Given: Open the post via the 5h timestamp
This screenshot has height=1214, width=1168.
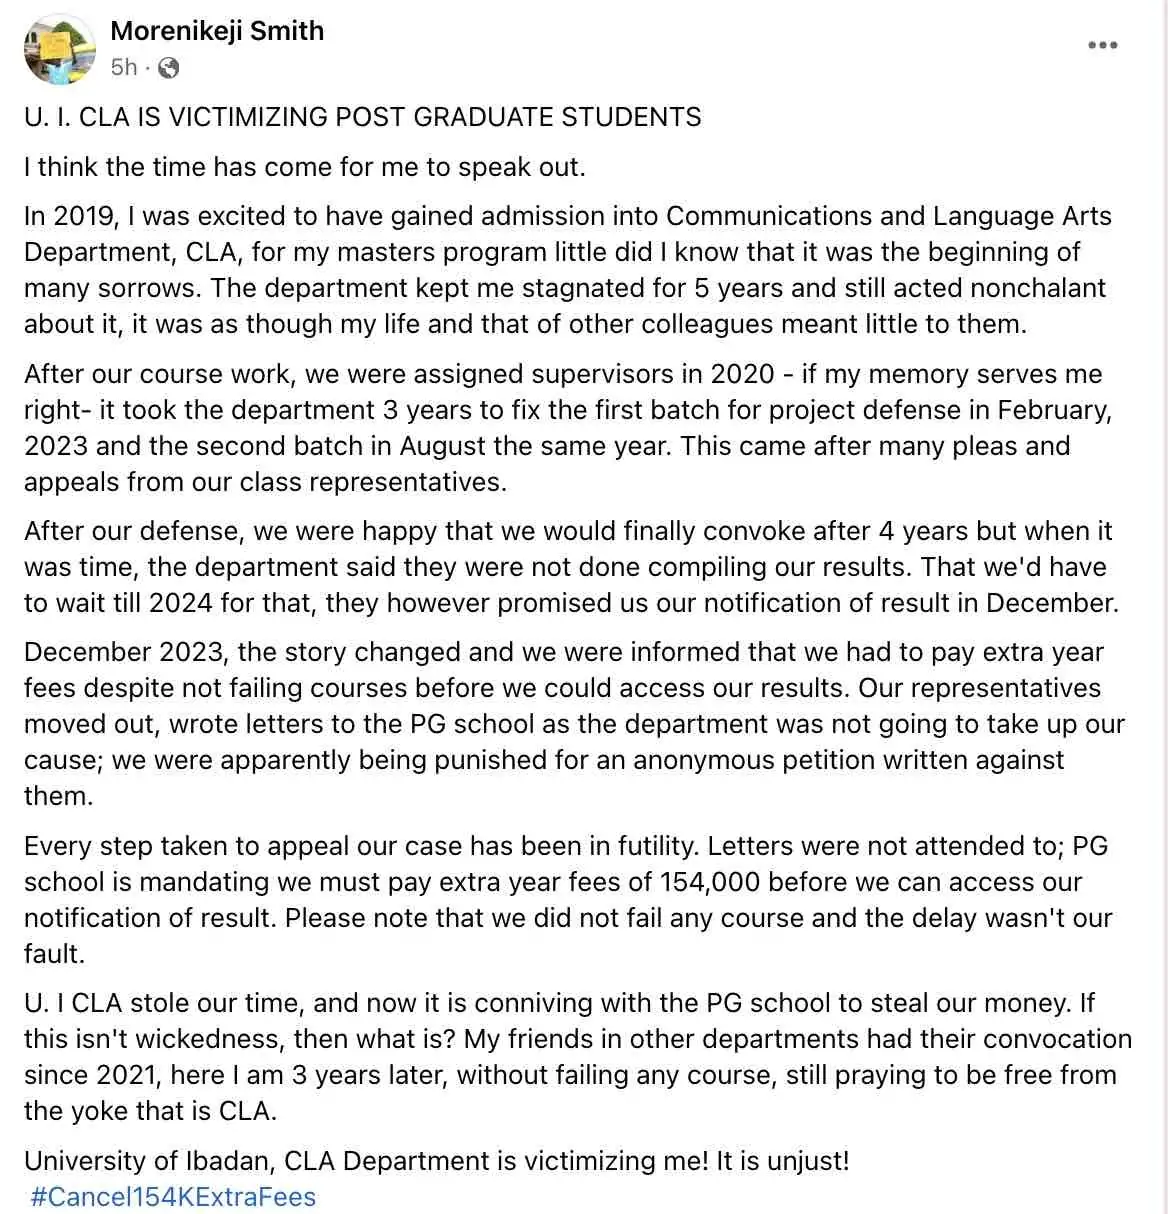Looking at the screenshot, I should [x=124, y=68].
